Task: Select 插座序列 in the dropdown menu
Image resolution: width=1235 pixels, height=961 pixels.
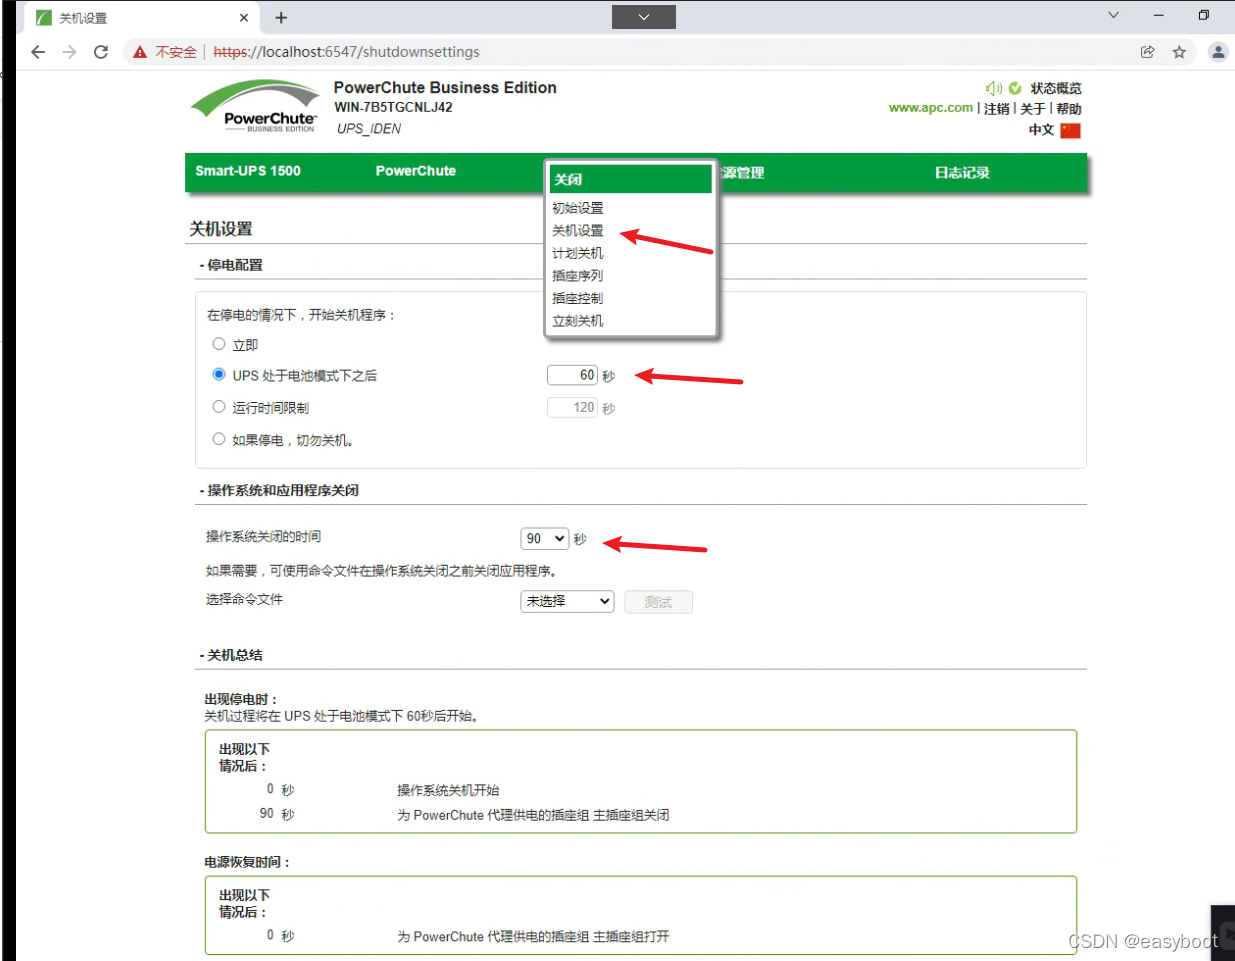Action: (578, 276)
